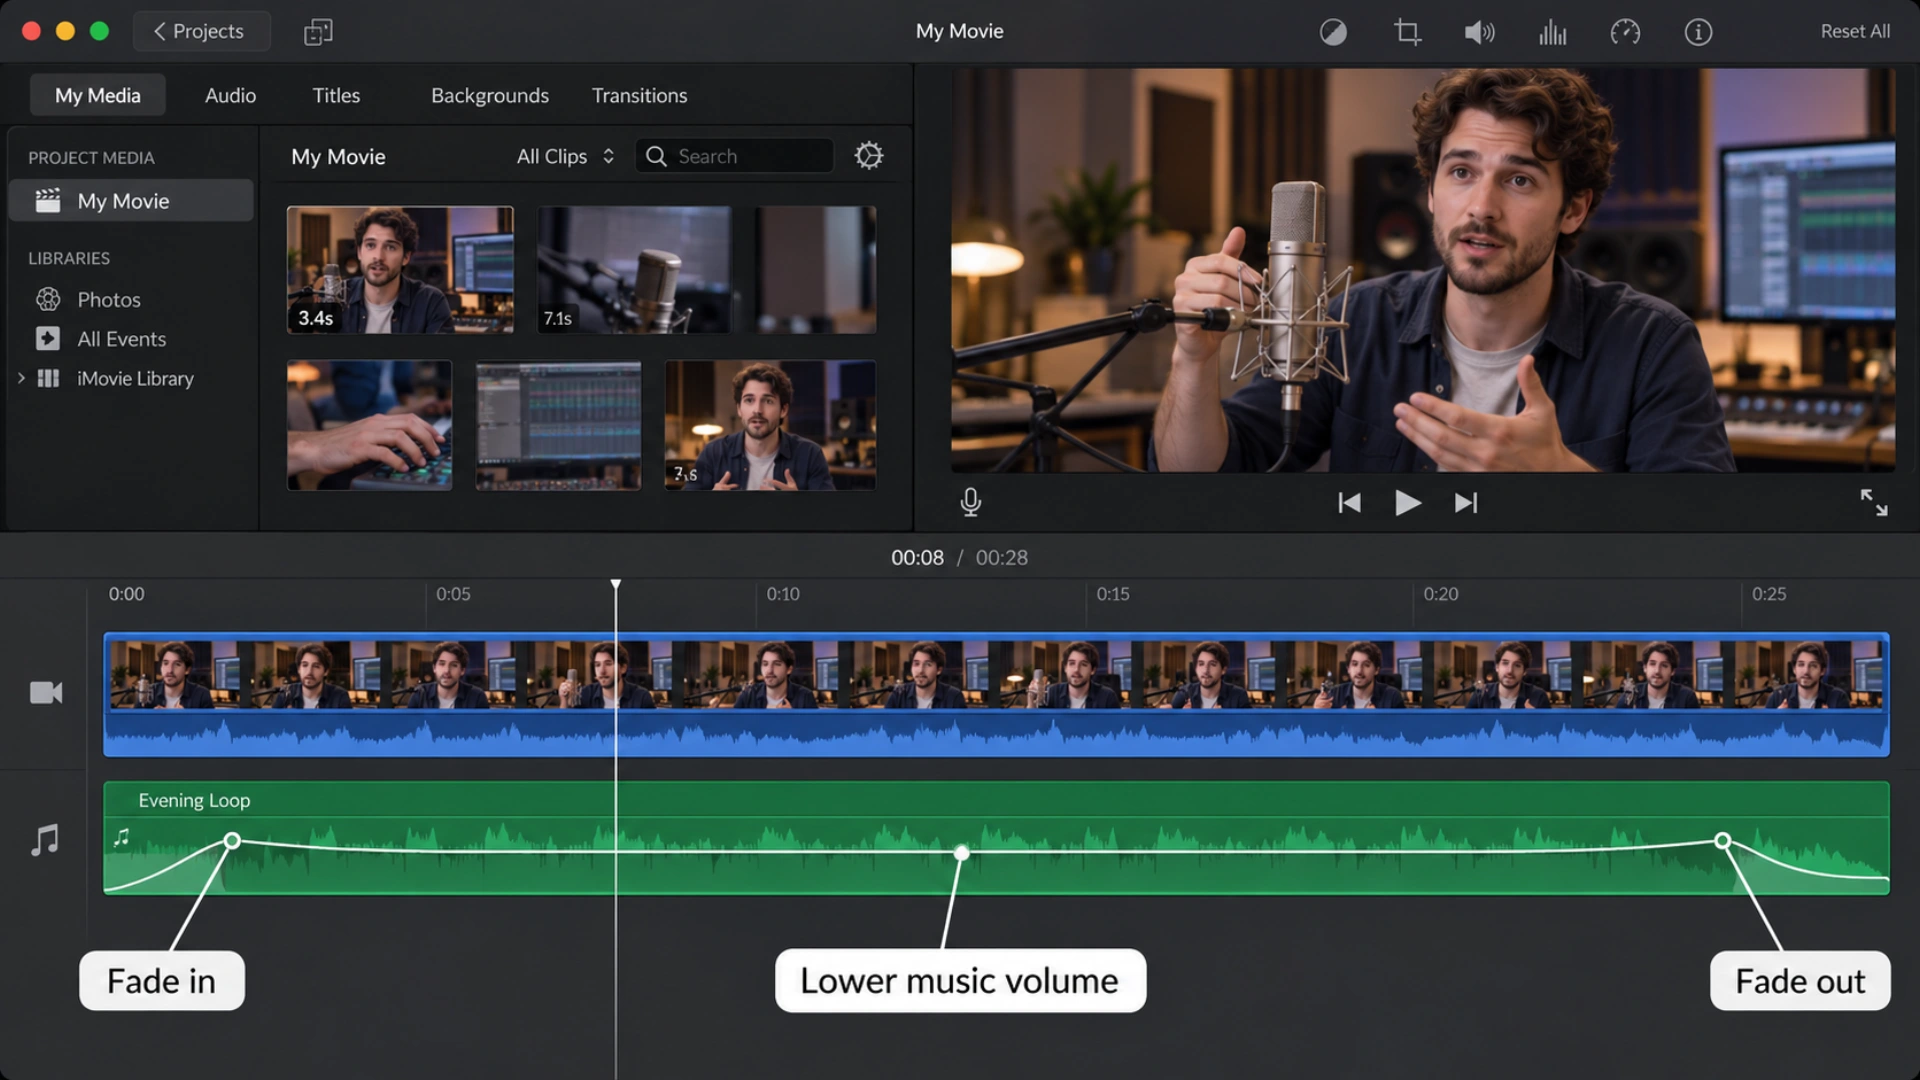Select the crop tool
The image size is (1920, 1080).
[1407, 32]
